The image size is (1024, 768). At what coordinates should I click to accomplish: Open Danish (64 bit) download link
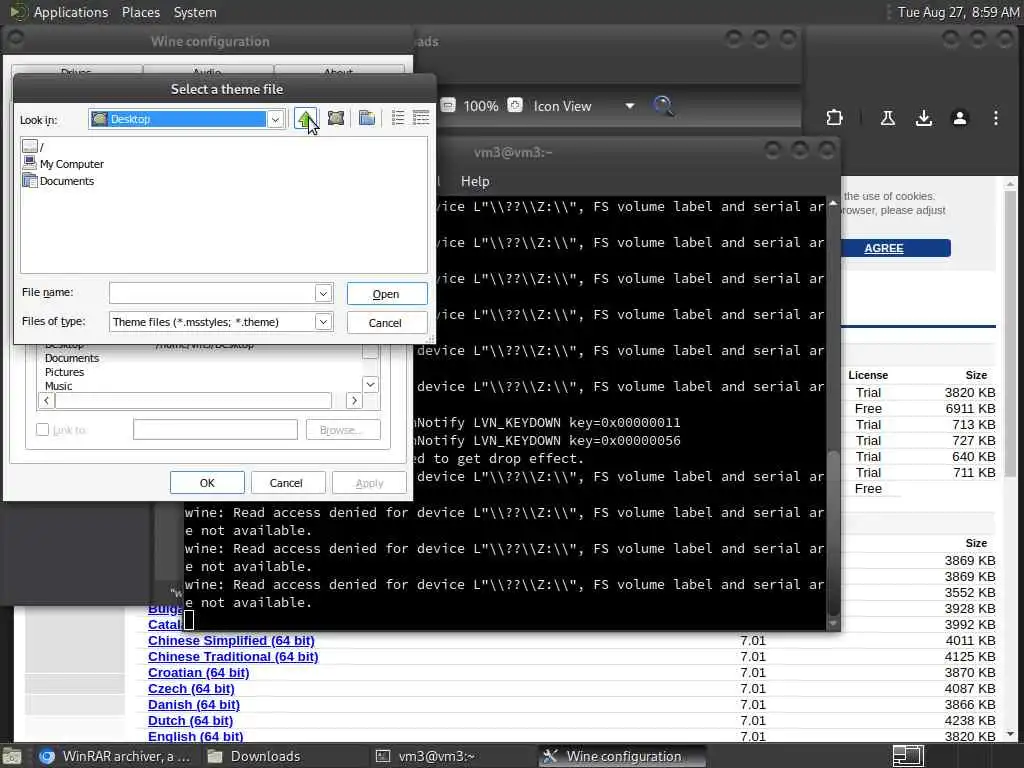[194, 705]
